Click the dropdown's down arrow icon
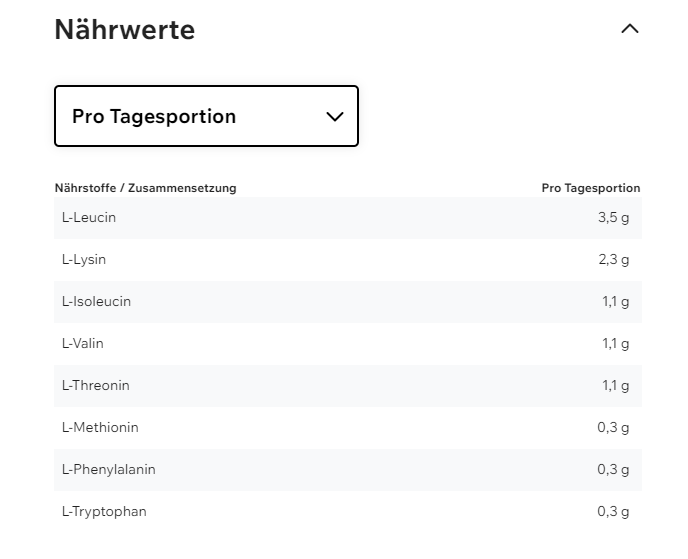 tap(335, 117)
